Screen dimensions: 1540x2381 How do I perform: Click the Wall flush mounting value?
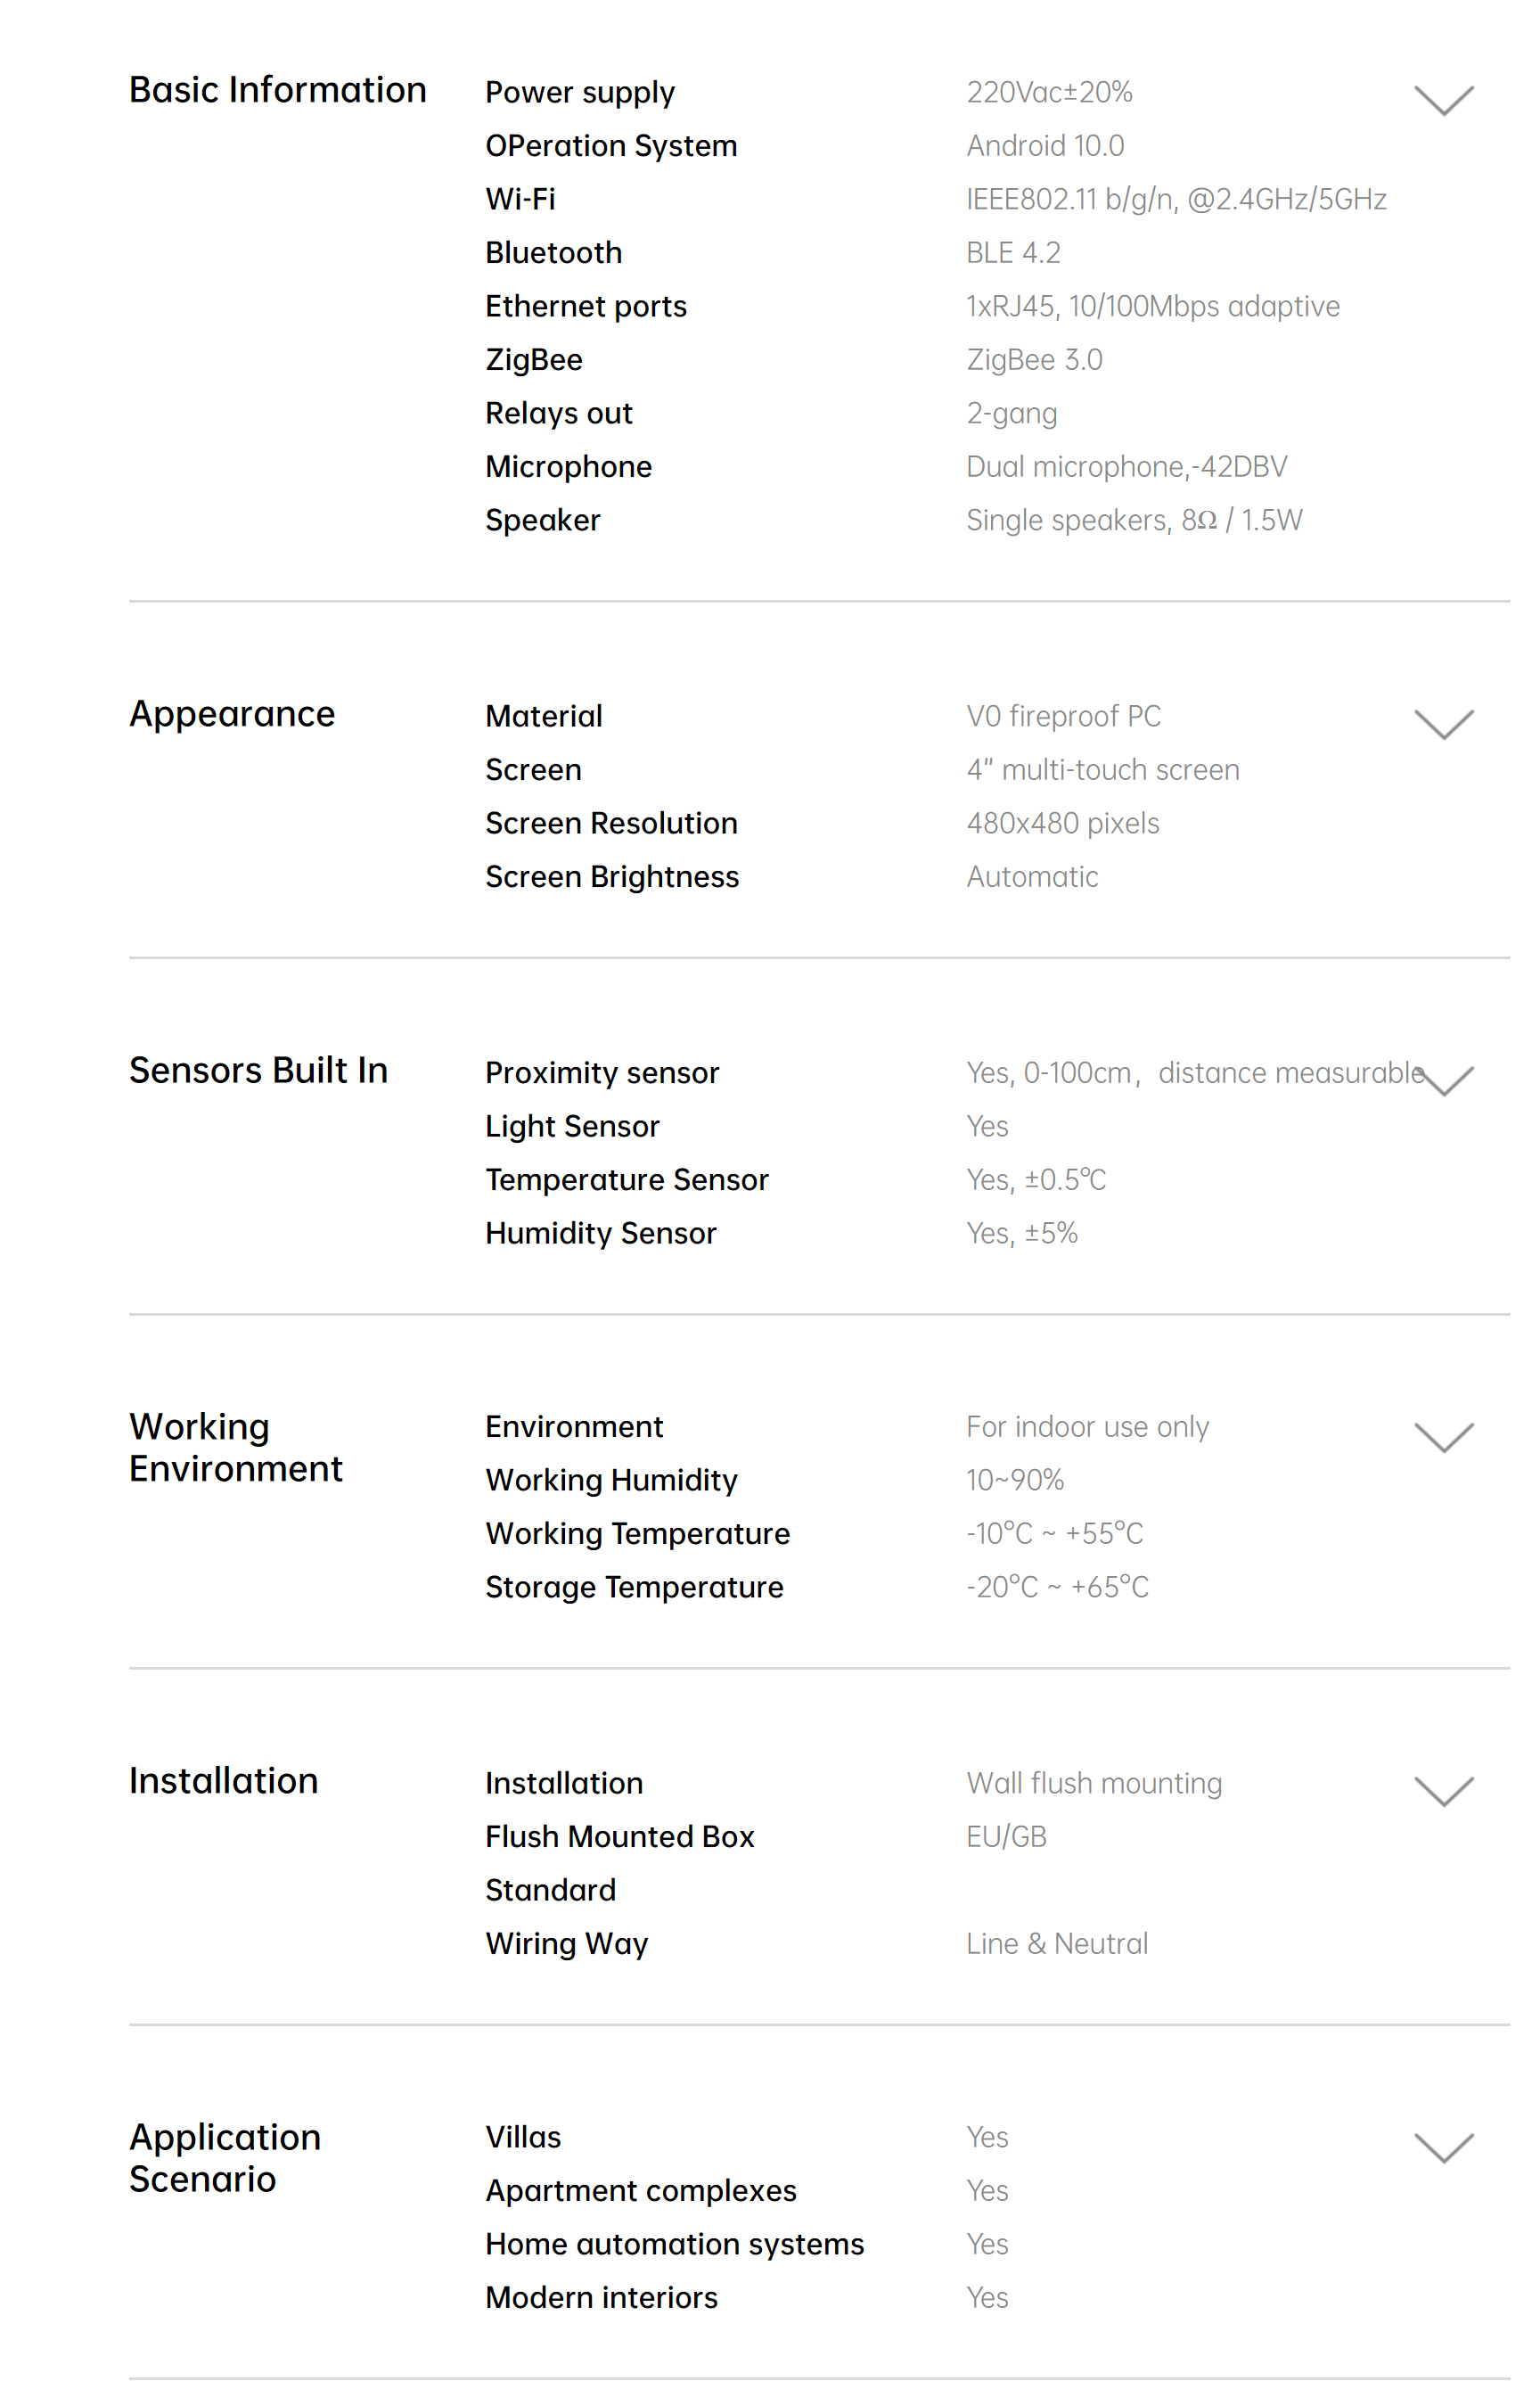1094,1783
